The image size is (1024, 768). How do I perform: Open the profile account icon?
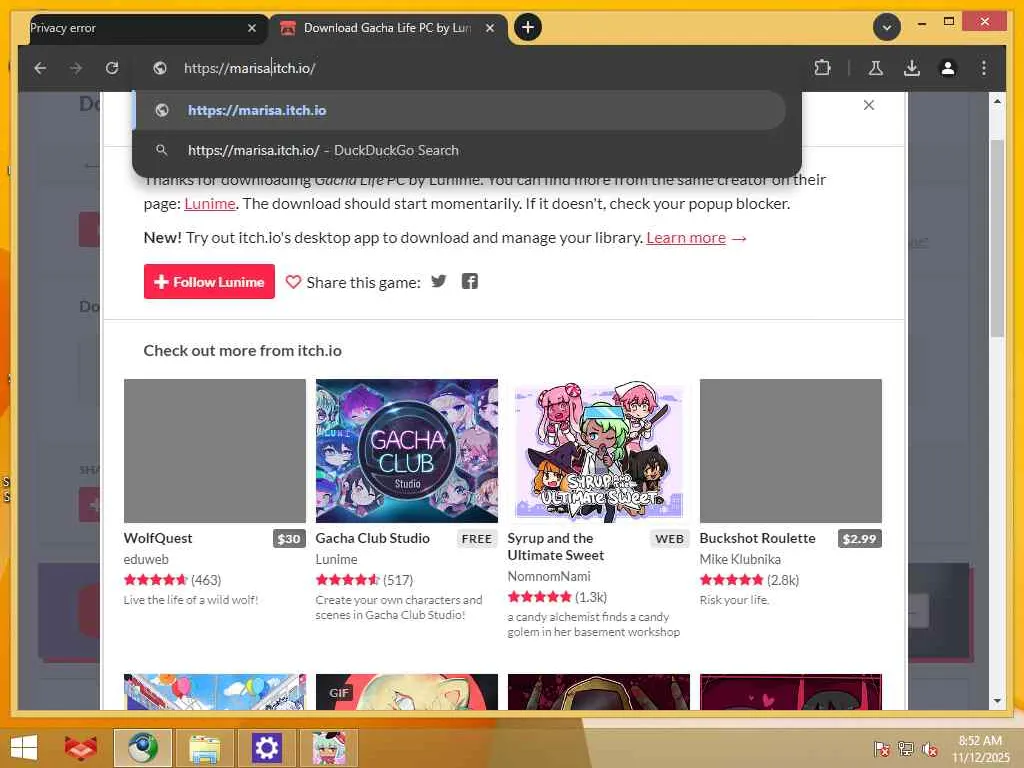948,68
